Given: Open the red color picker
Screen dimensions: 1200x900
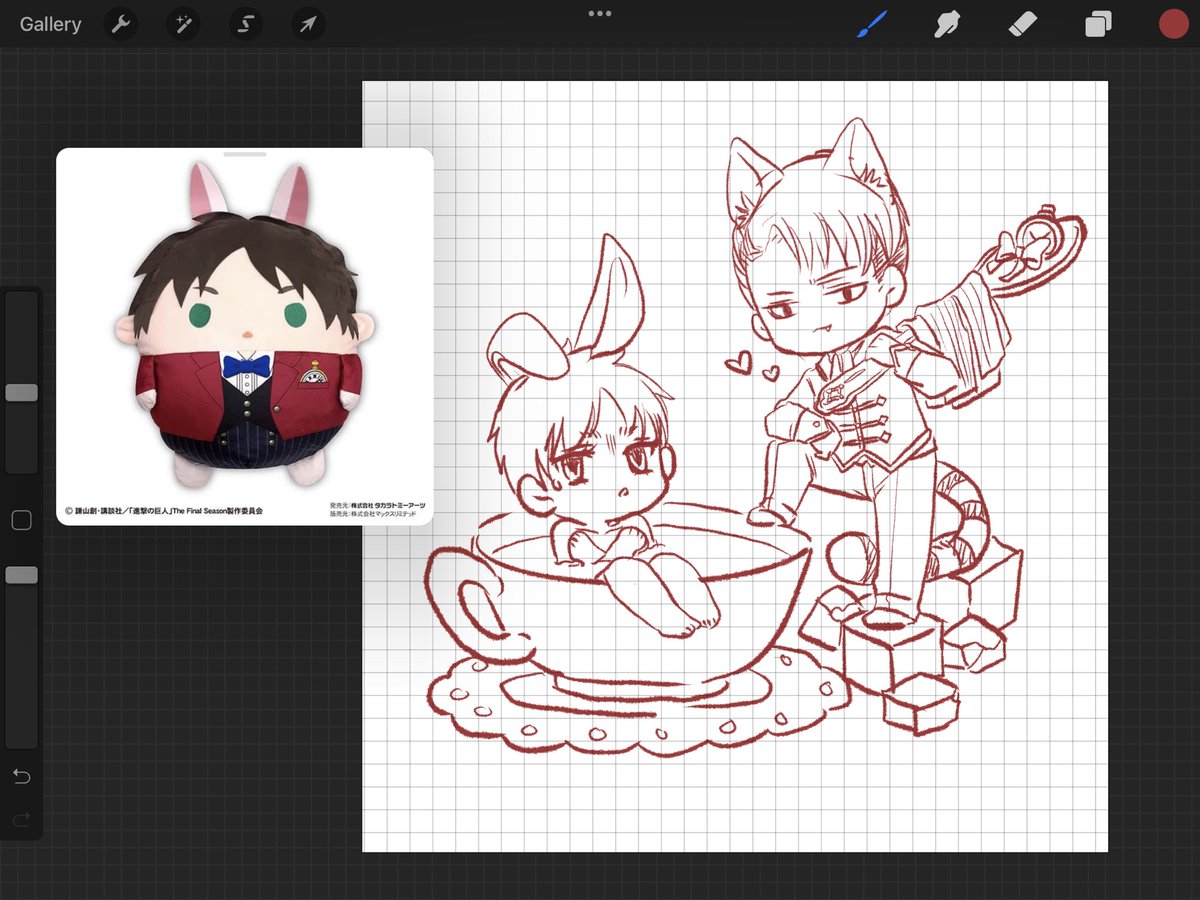Looking at the screenshot, I should coord(1173,24).
